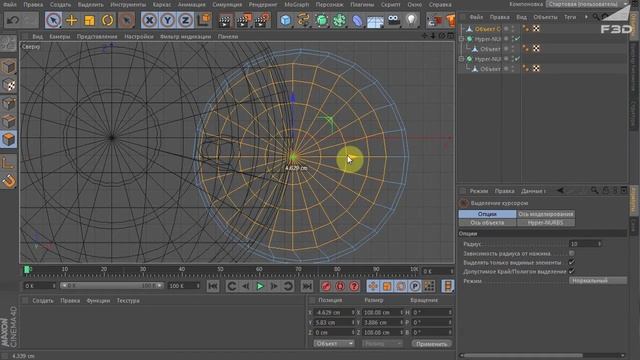Click Record active objects red button

point(326,286)
